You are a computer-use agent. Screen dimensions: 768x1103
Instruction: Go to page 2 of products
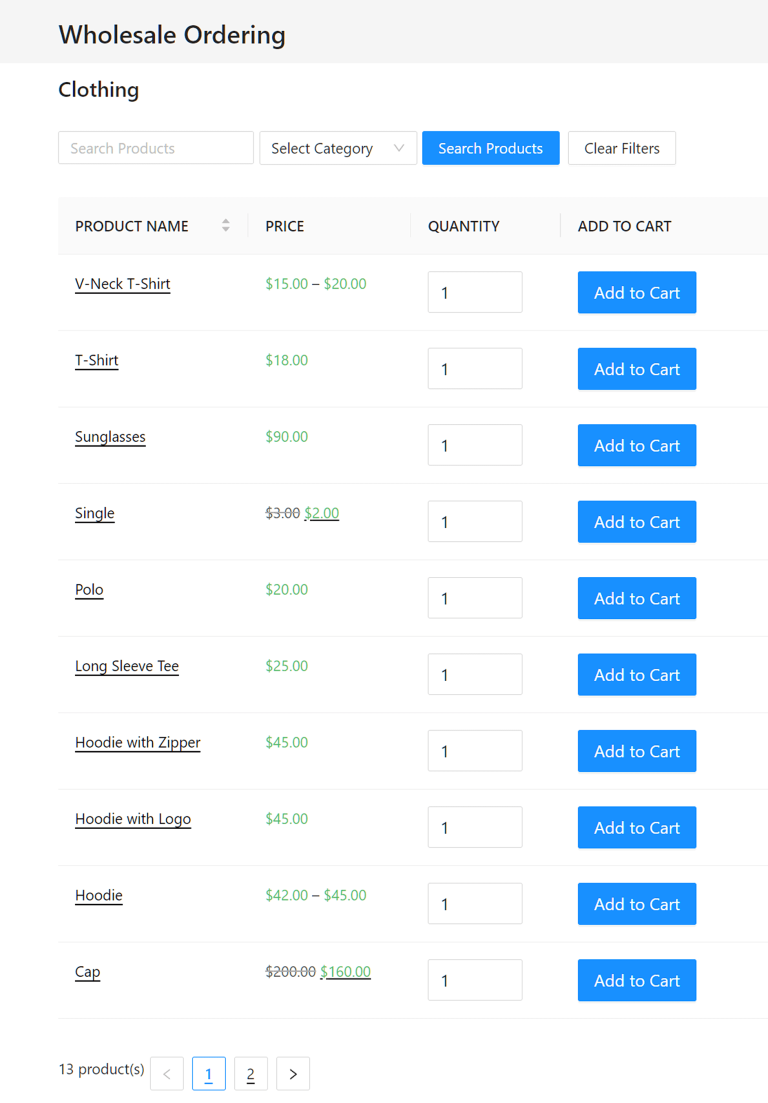251,1074
